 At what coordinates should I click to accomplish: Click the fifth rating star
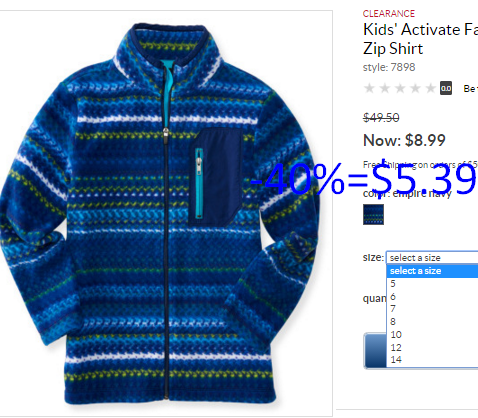[431, 88]
